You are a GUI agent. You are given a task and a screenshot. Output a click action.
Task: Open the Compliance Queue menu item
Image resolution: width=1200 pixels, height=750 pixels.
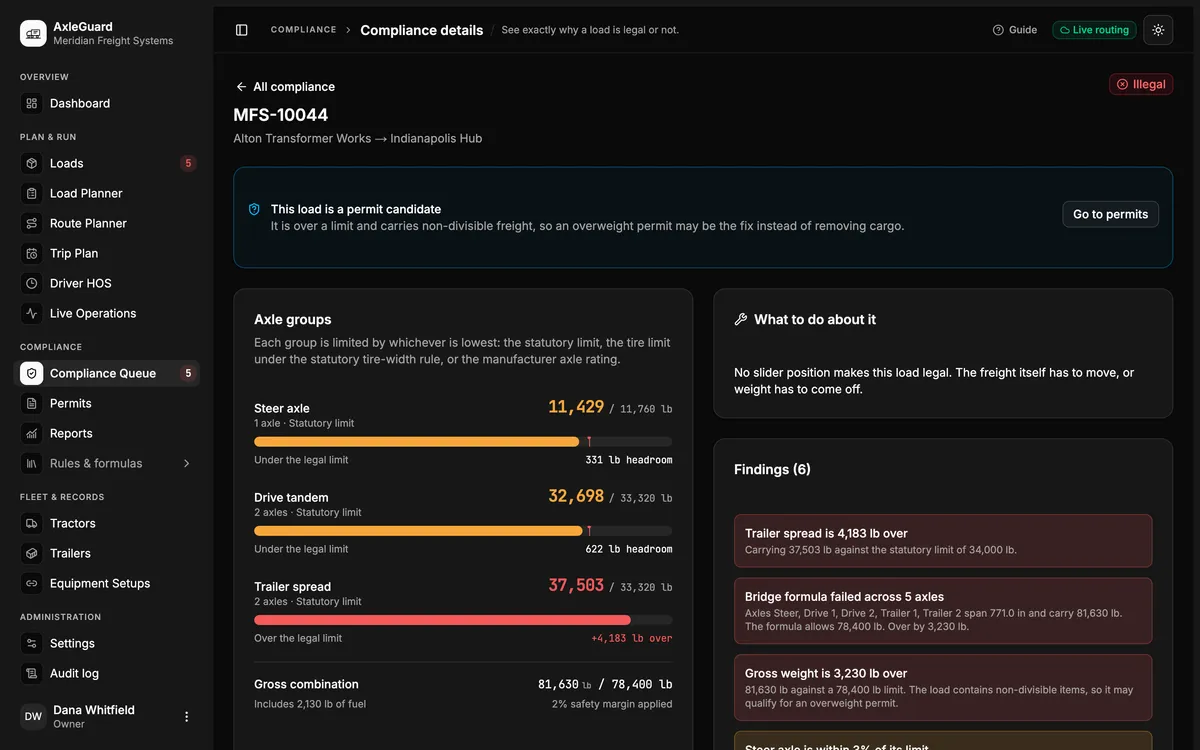(107, 373)
